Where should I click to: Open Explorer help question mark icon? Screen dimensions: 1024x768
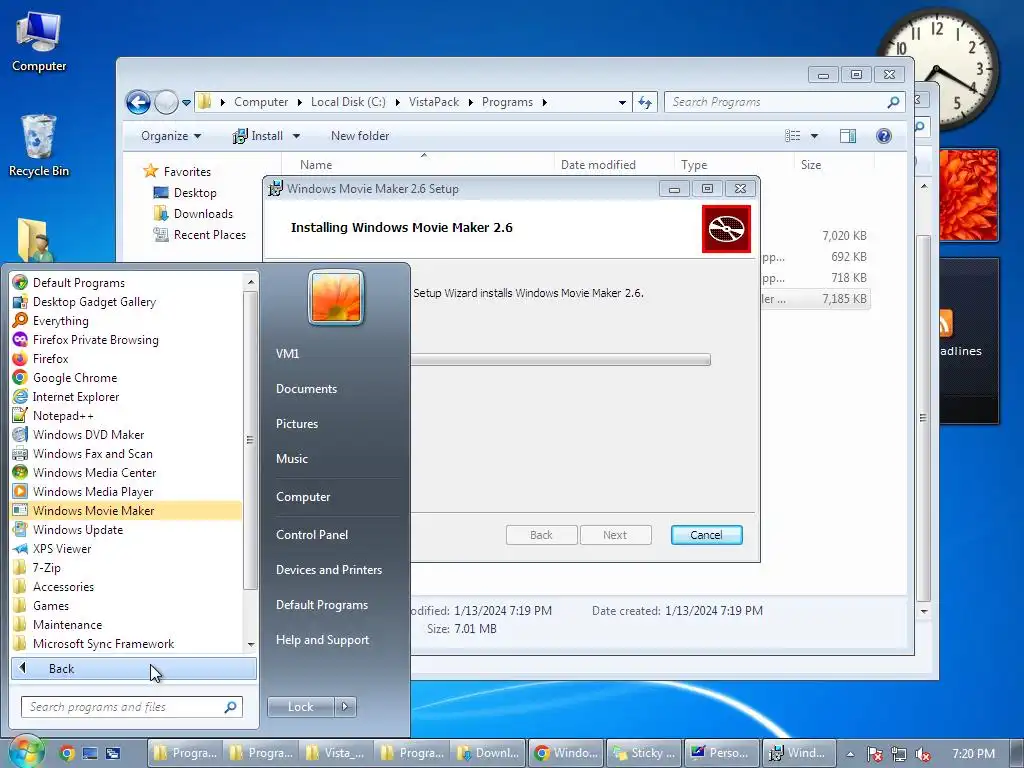click(884, 136)
